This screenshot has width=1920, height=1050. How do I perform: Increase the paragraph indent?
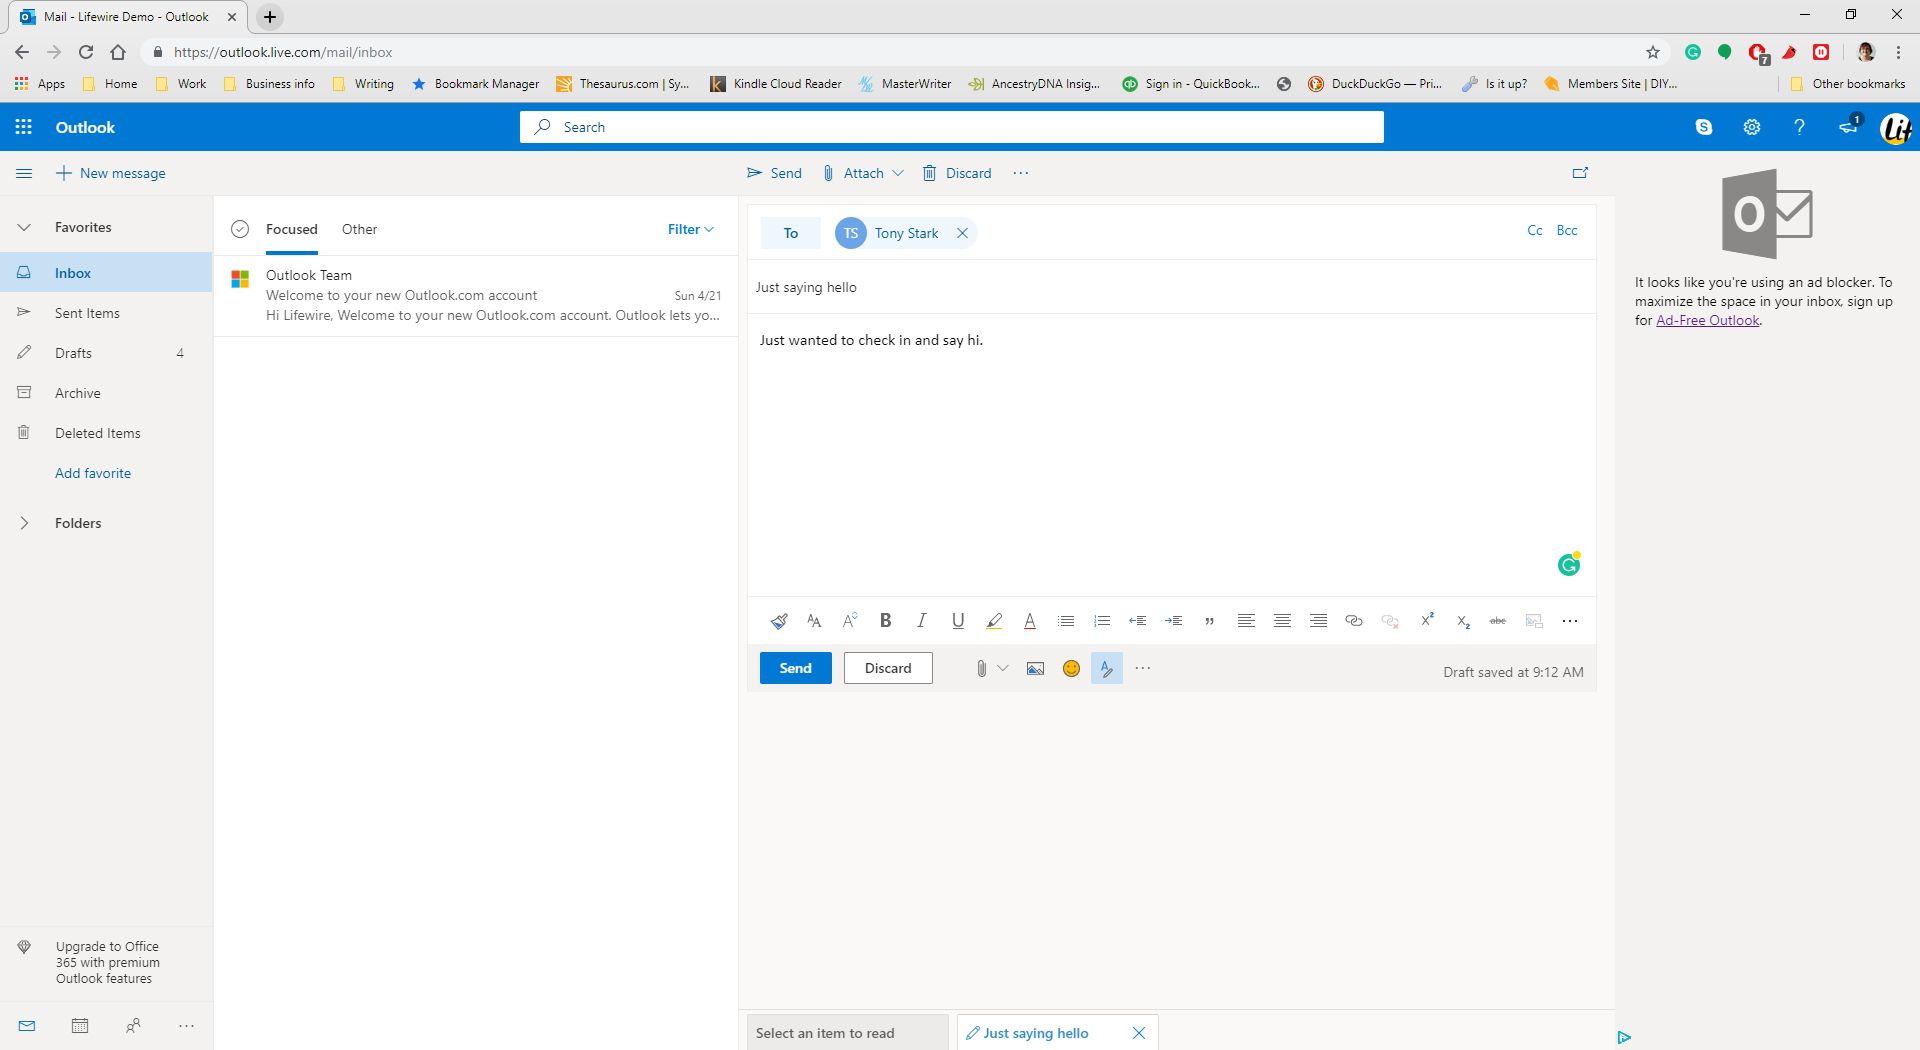point(1173,621)
